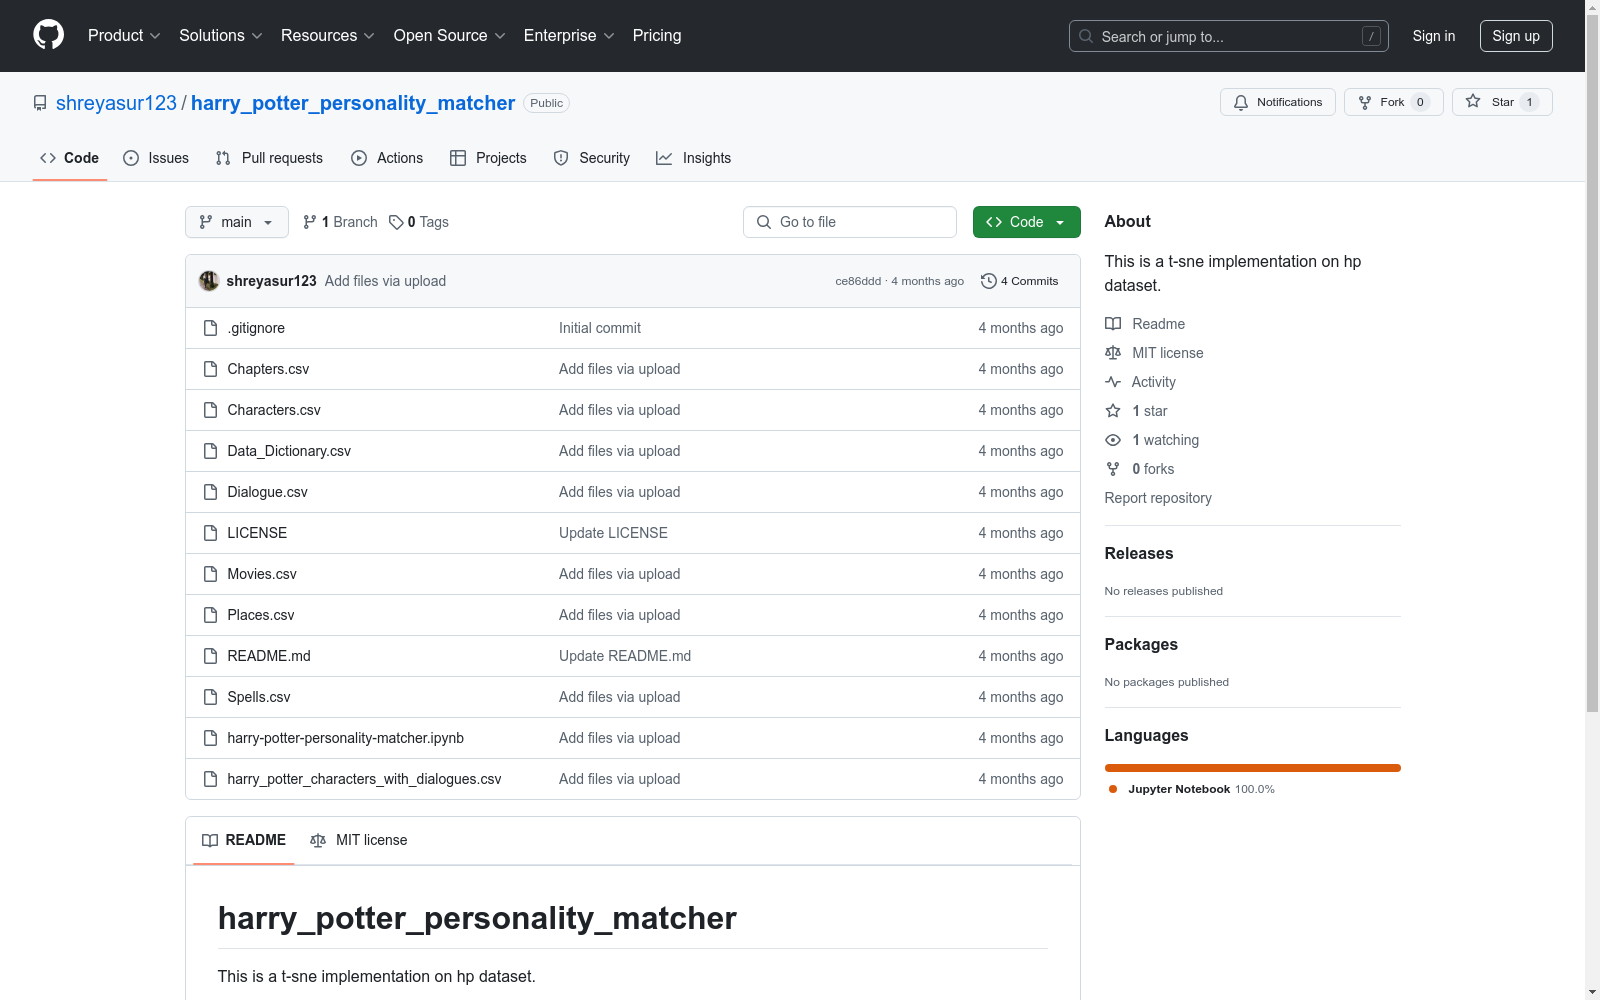Expand the Product menu

point(124,36)
